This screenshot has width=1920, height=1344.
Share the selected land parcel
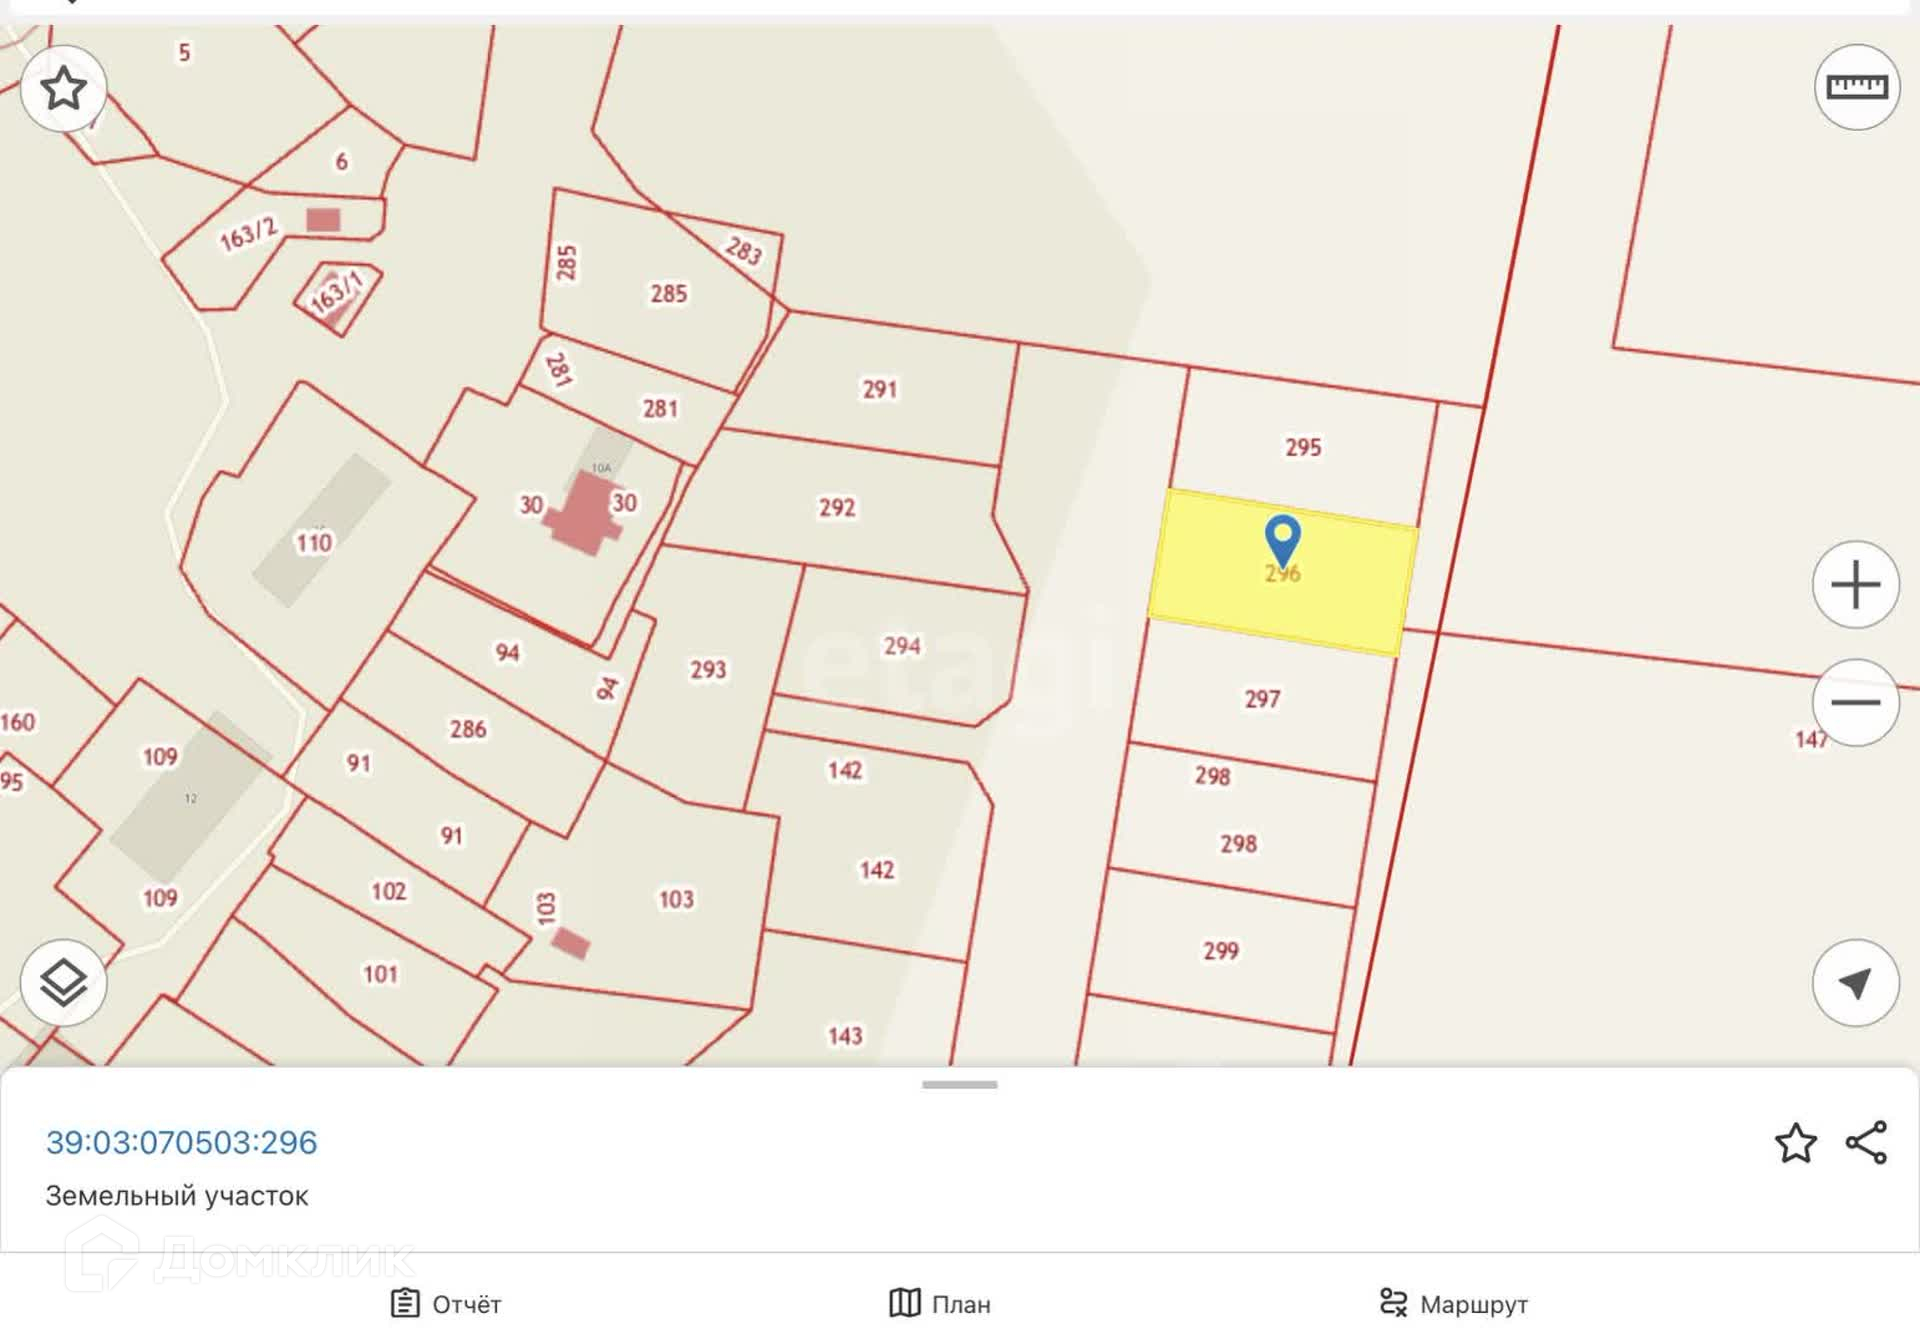tap(1866, 1143)
